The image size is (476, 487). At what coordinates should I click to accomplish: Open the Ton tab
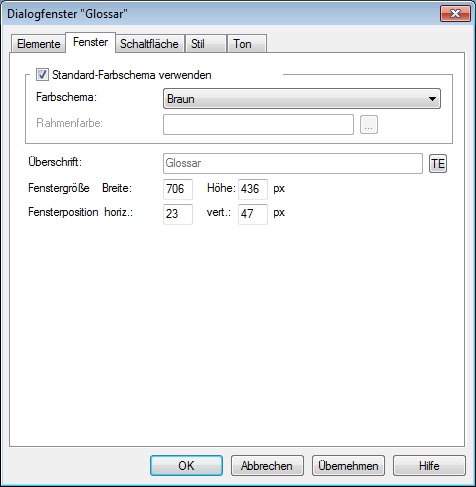point(247,44)
